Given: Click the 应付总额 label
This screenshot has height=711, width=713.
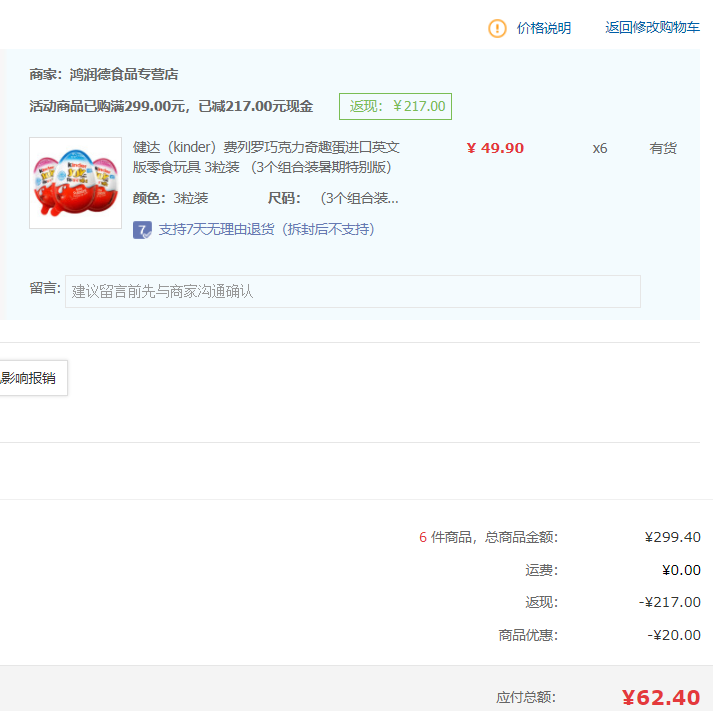Looking at the screenshot, I should click(x=526, y=697).
